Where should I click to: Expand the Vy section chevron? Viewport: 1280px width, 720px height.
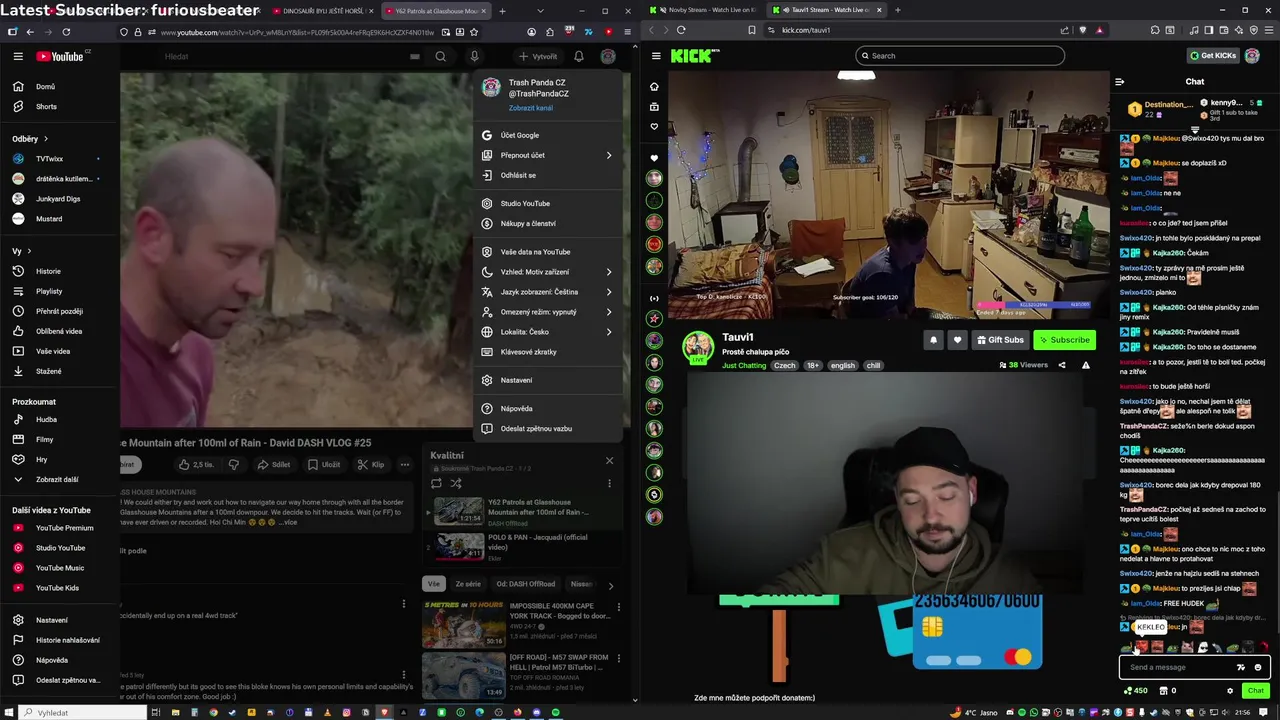[29, 251]
